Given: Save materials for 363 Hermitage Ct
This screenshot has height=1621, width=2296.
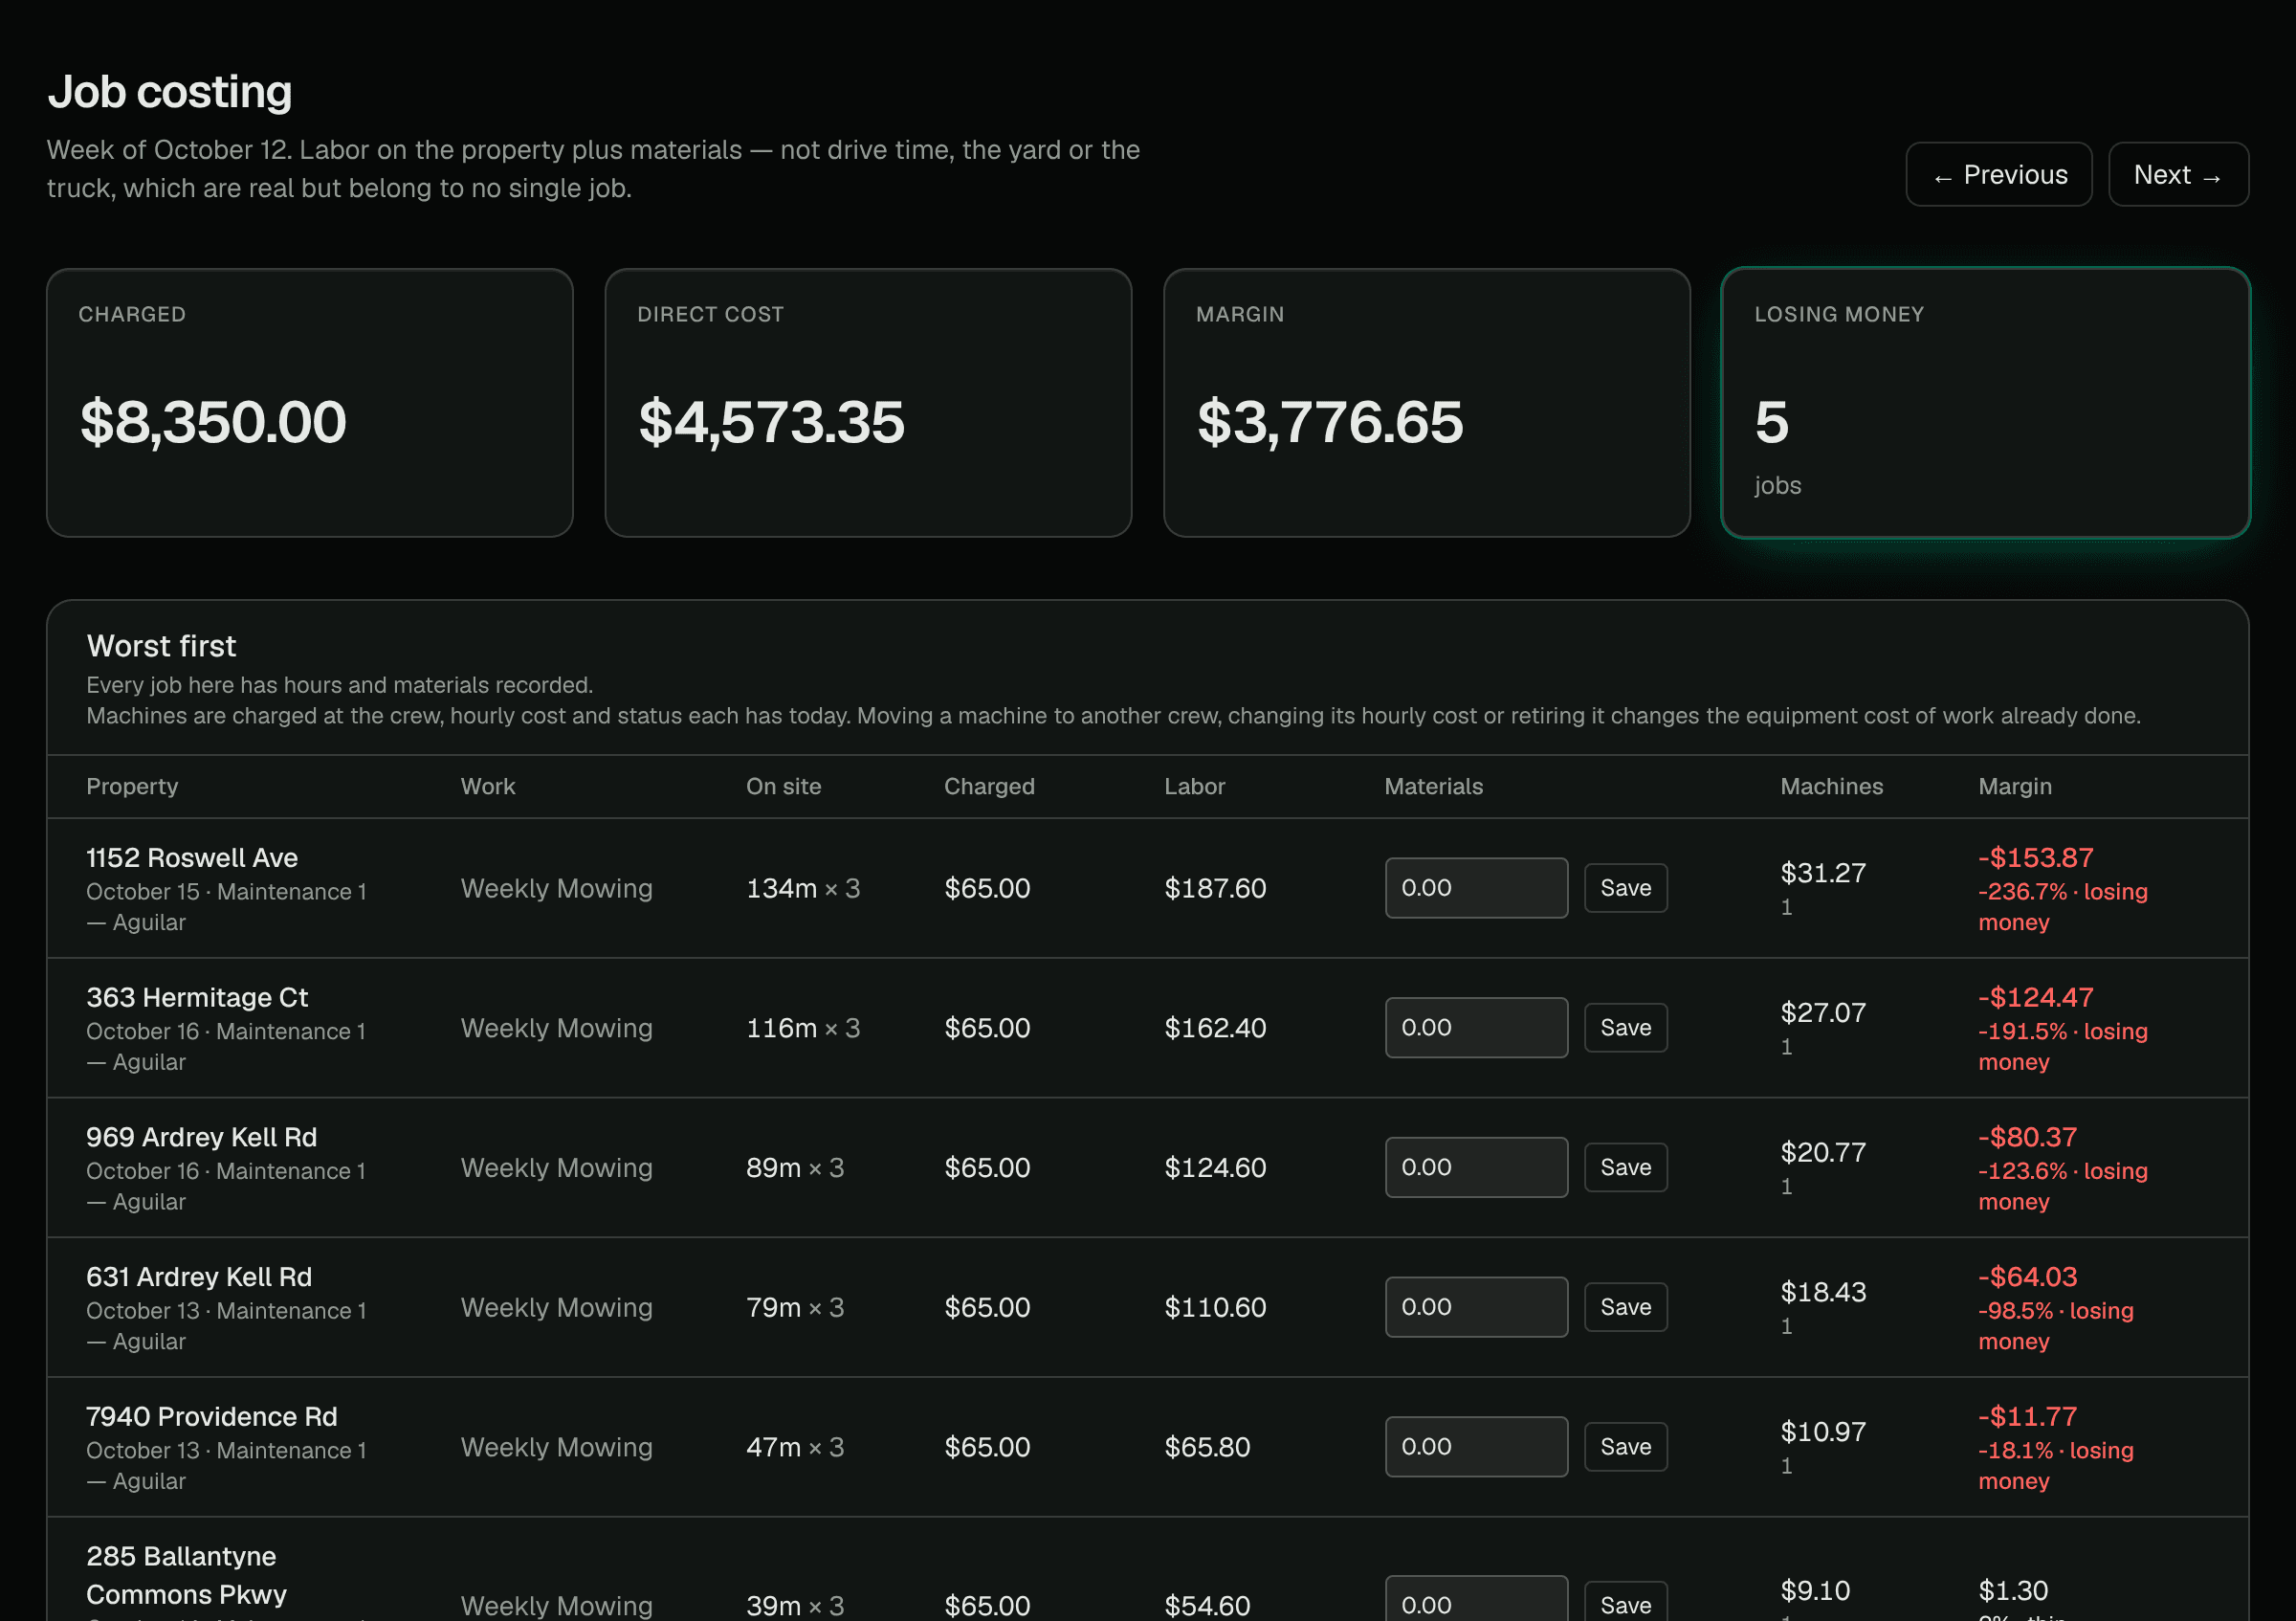Looking at the screenshot, I should tap(1625, 1027).
